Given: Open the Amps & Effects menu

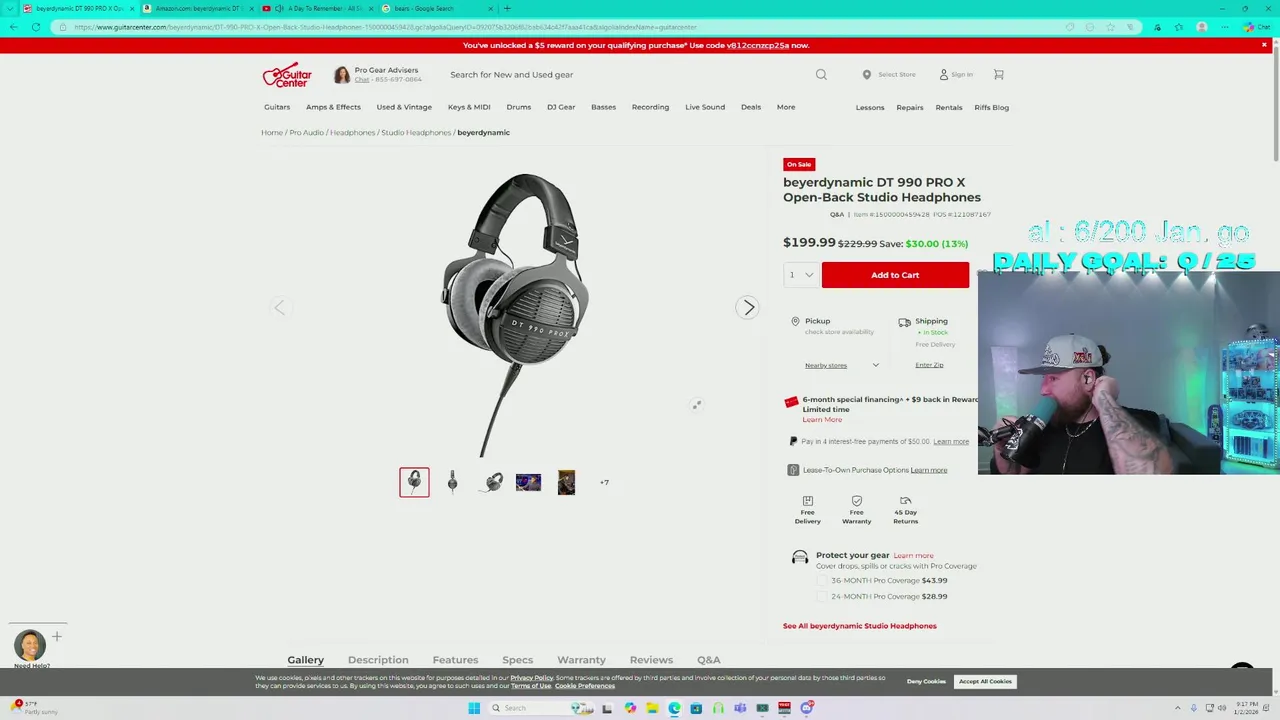Looking at the screenshot, I should pos(333,107).
